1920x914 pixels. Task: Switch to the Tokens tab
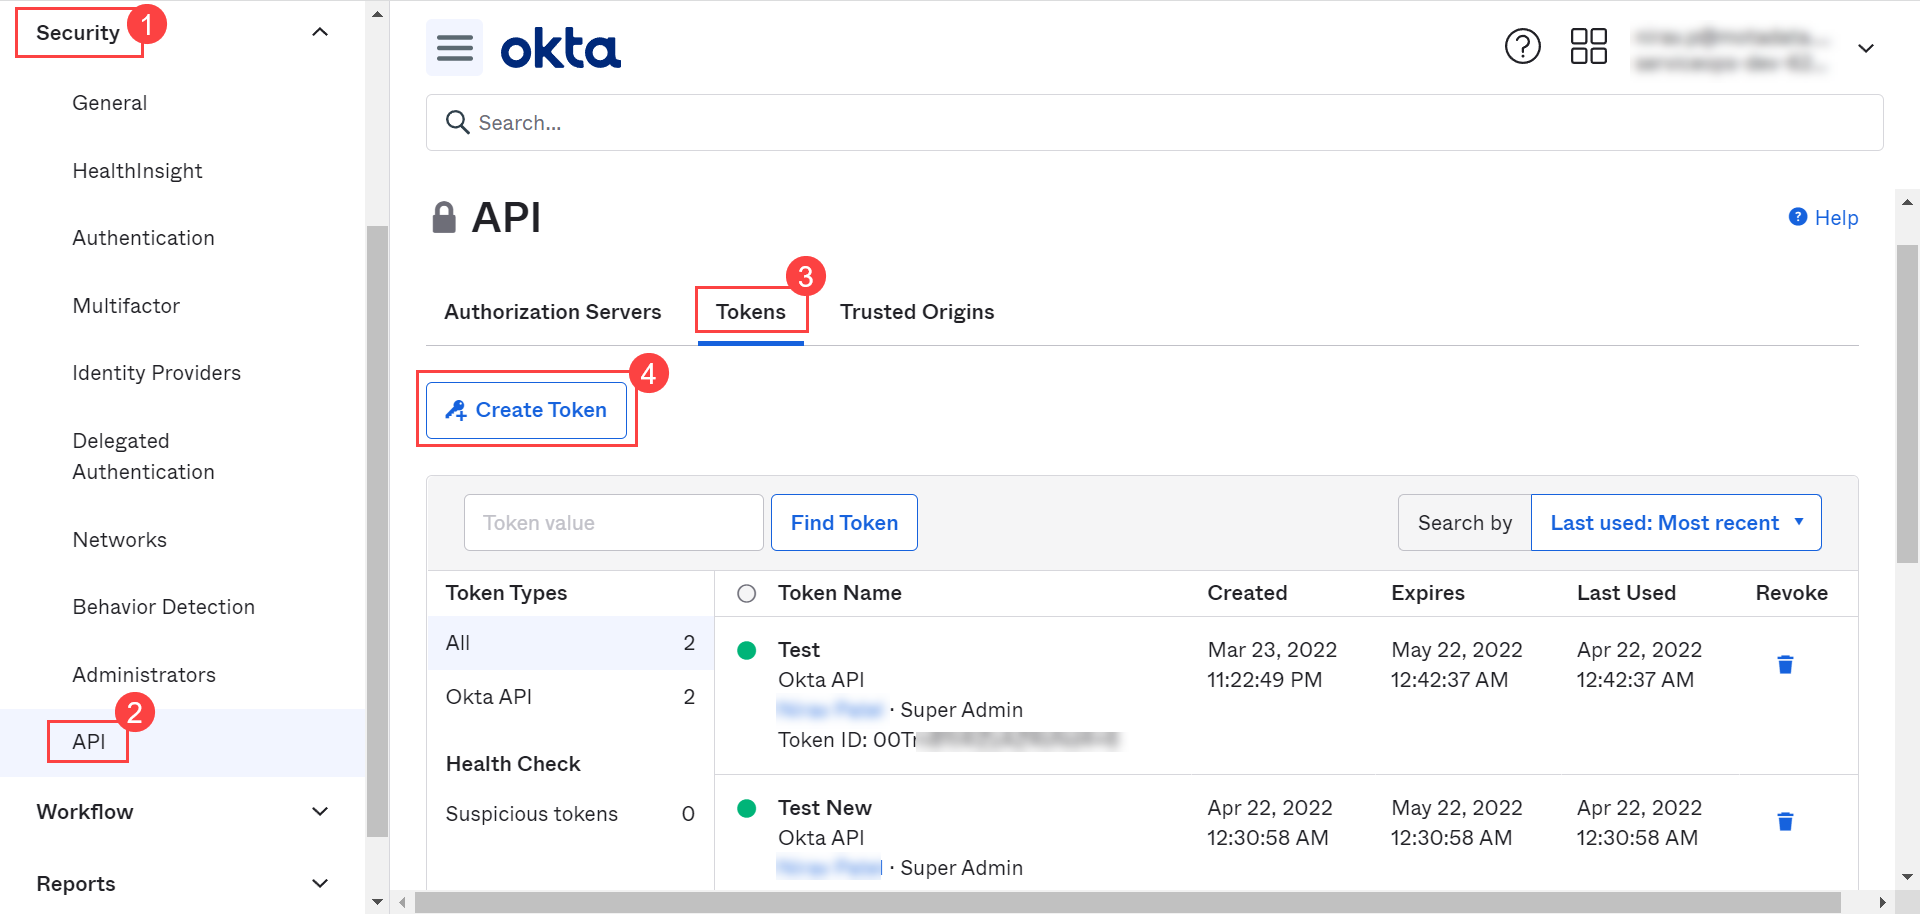click(751, 312)
